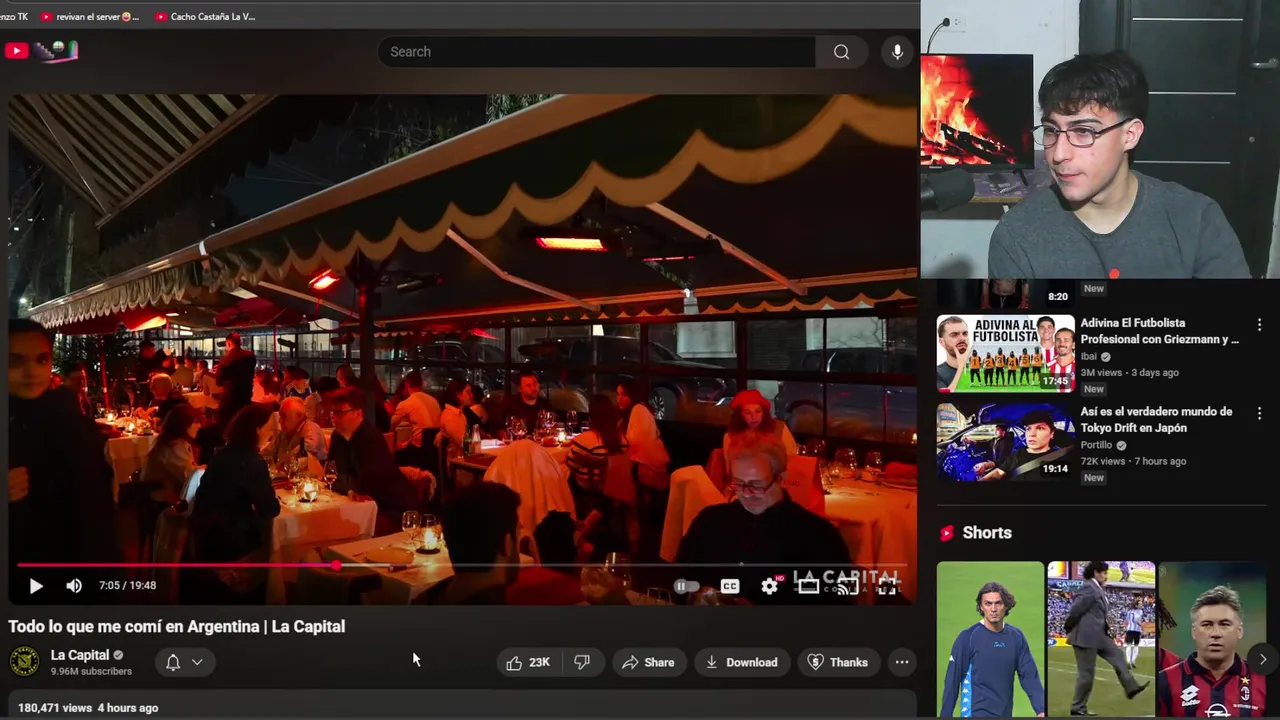Click the Thanks button
This screenshot has height=720, width=1280.
pos(838,662)
